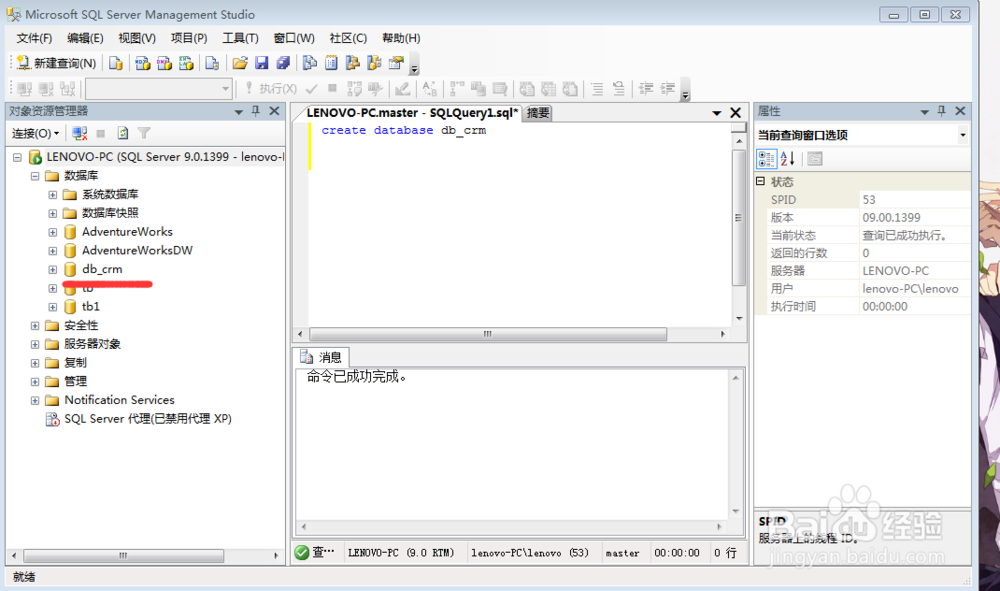Open the Properties Window toolbar icon

click(x=396, y=62)
